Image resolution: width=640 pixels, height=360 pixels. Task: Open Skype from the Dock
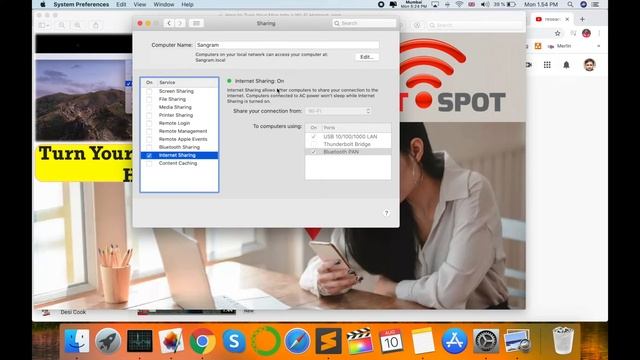coord(234,341)
